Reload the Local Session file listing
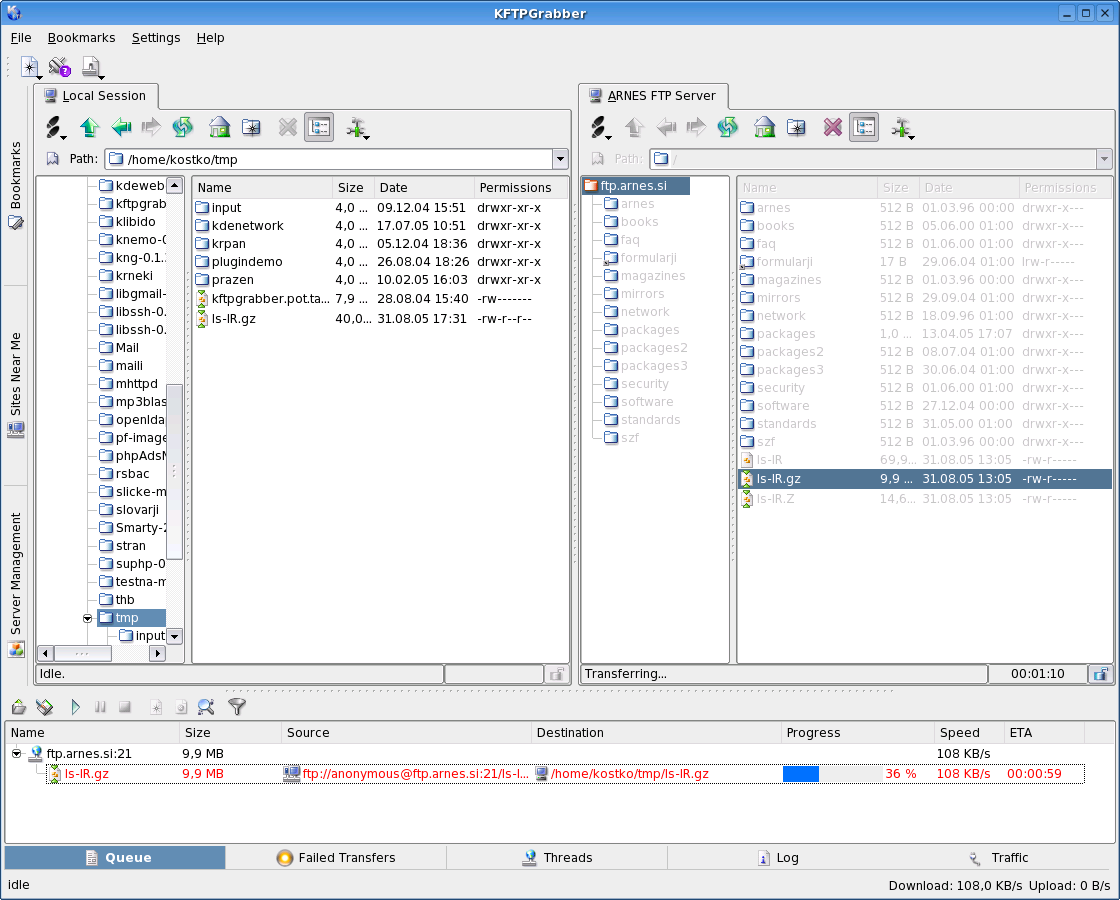 tap(183, 127)
